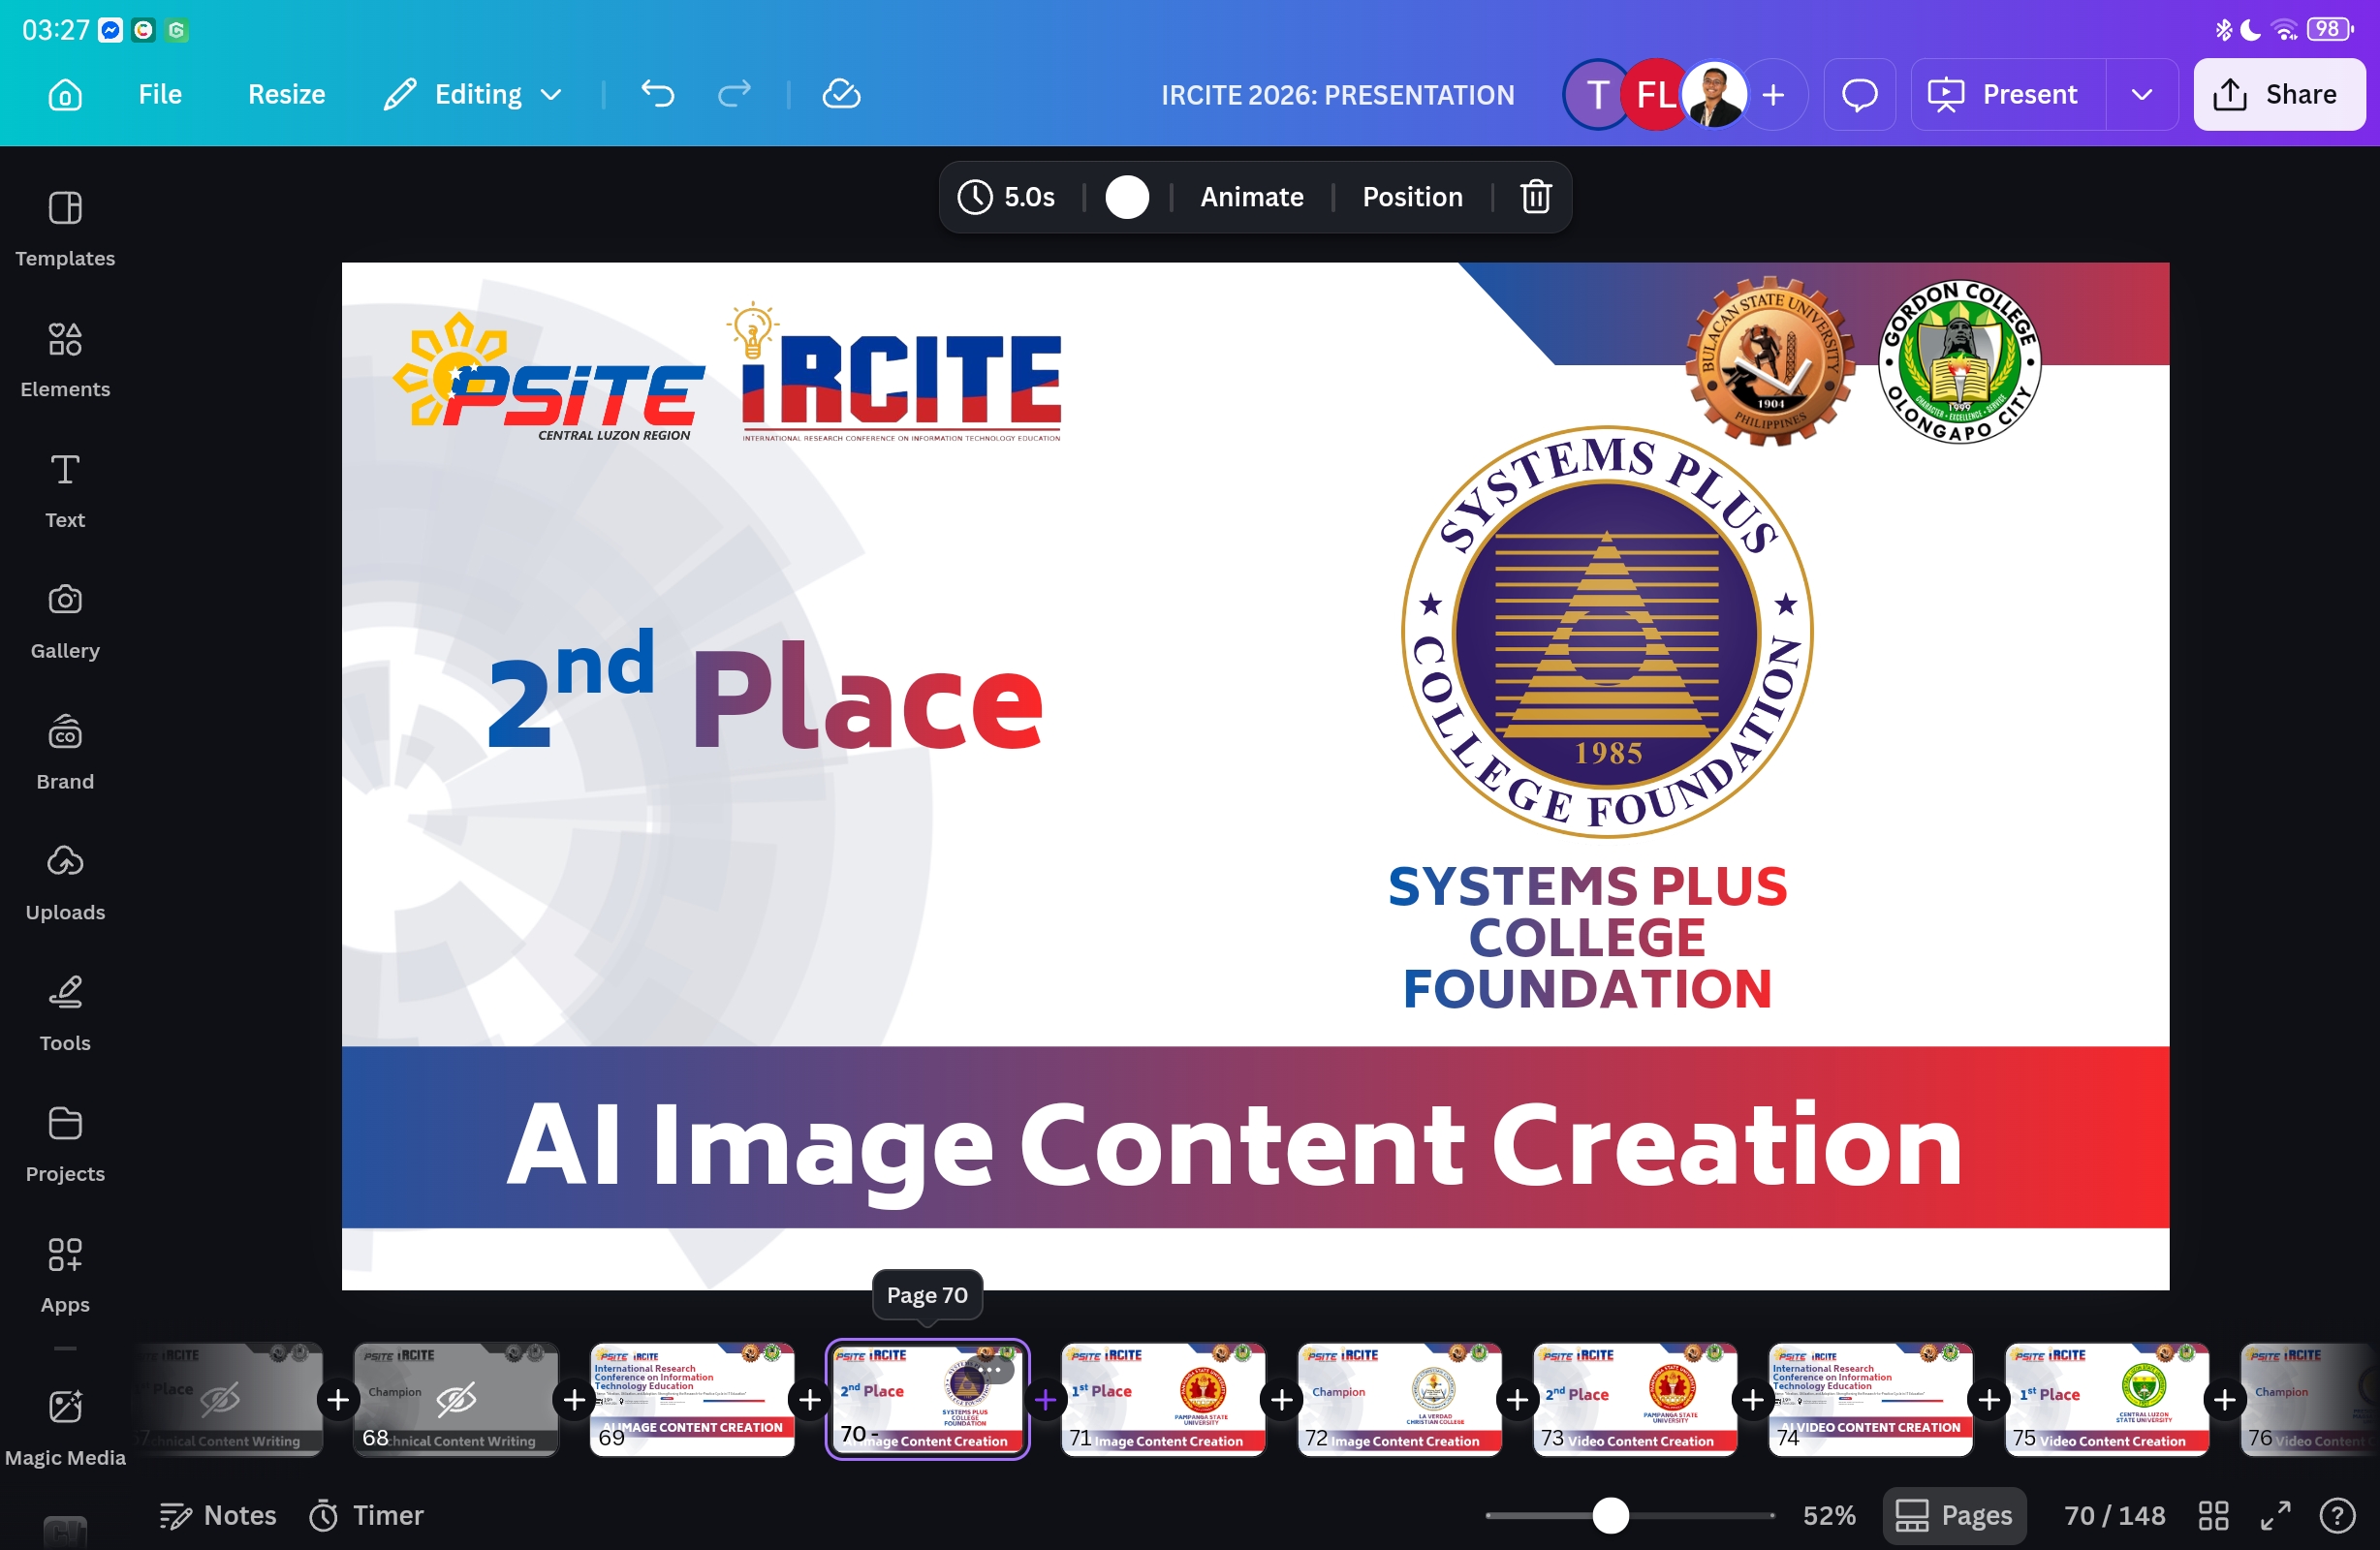Go to the Canva home icon
This screenshot has width=2380, height=1550.
pyautogui.click(x=65, y=95)
